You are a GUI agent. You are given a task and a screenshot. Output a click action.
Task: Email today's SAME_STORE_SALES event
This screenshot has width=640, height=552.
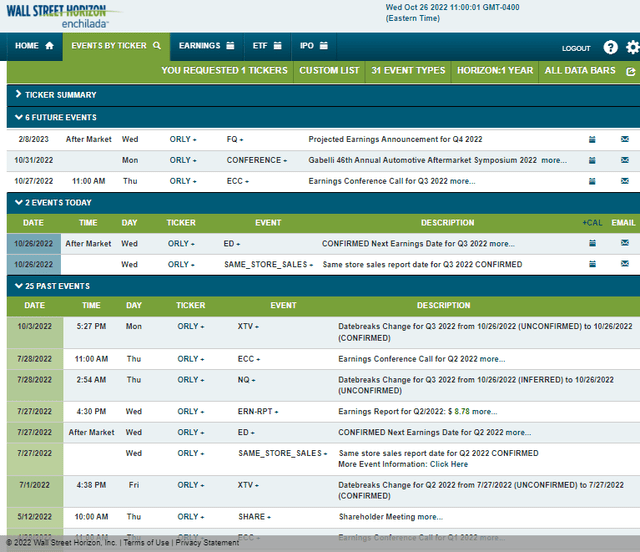pos(624,264)
